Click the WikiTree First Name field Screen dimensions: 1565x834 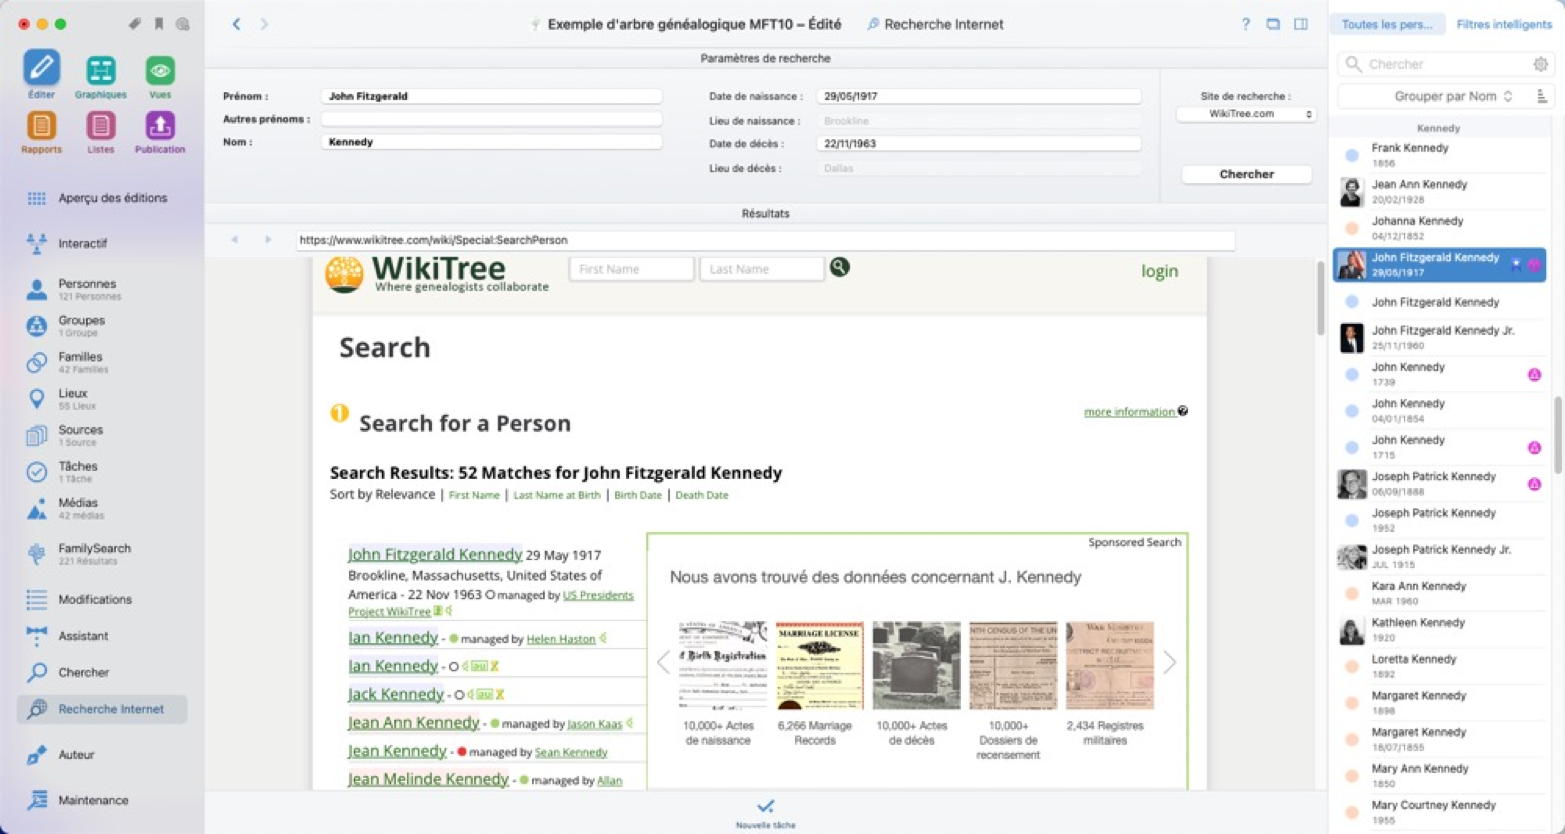pyautogui.click(x=631, y=269)
